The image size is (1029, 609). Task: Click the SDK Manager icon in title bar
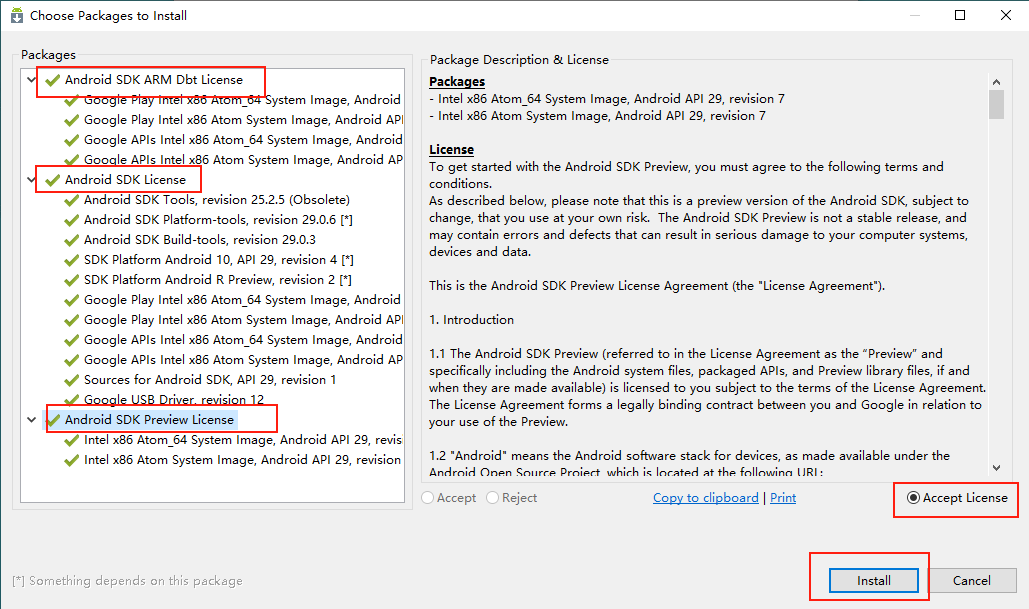coord(16,15)
